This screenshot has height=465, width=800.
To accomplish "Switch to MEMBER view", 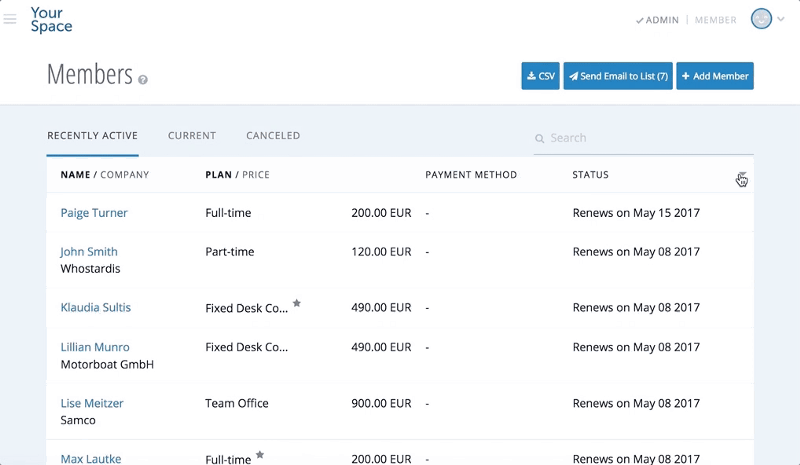I will click(x=715, y=20).
